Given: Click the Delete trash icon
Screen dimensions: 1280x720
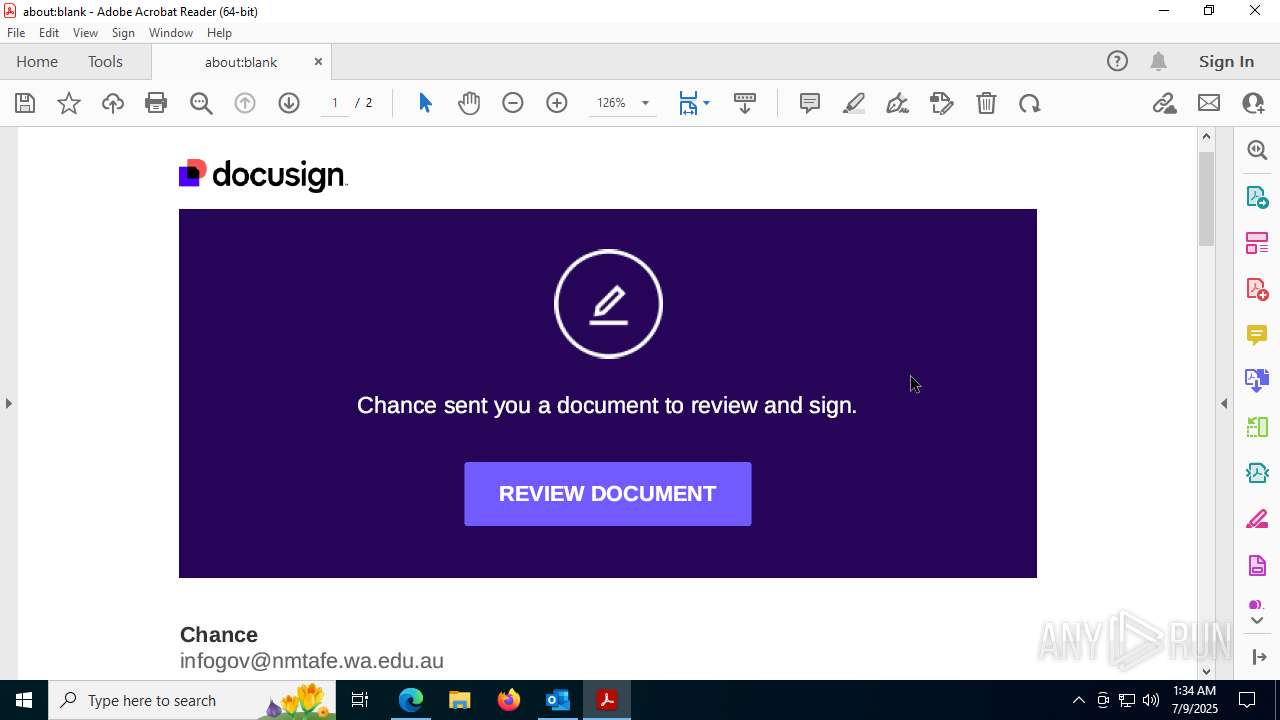Looking at the screenshot, I should [x=986, y=103].
